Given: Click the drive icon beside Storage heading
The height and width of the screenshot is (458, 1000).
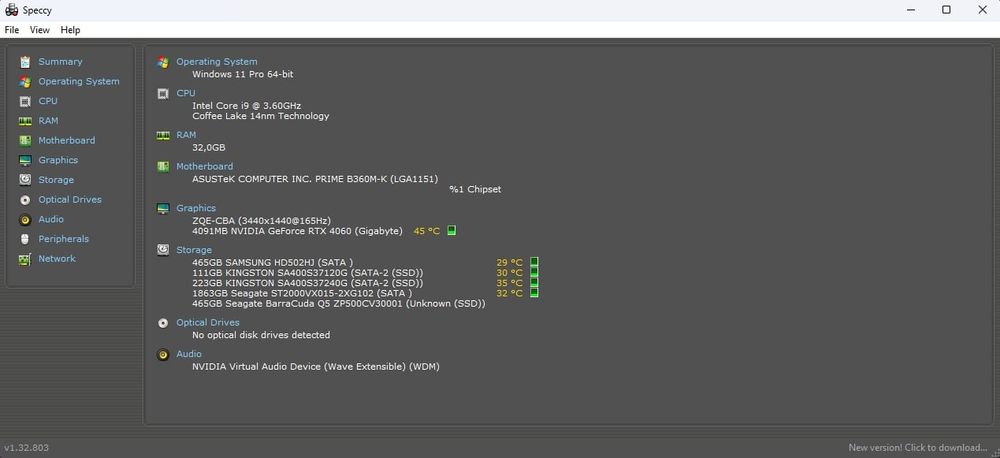Looking at the screenshot, I should pos(163,250).
